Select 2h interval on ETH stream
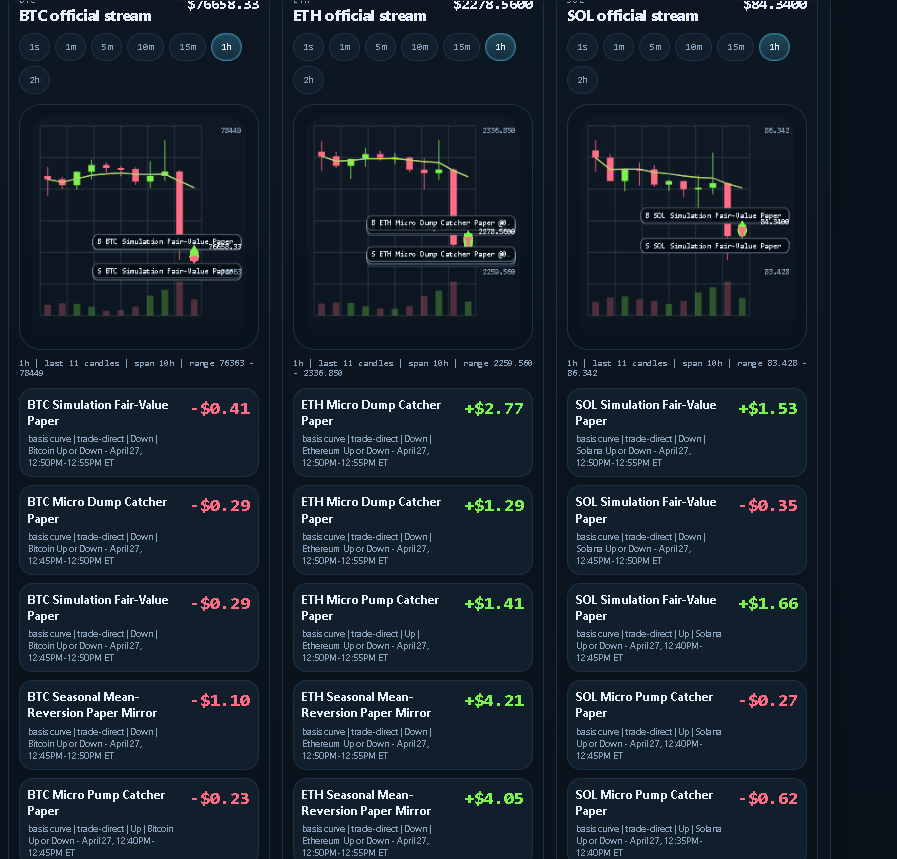Image resolution: width=897 pixels, height=859 pixels. (x=308, y=80)
